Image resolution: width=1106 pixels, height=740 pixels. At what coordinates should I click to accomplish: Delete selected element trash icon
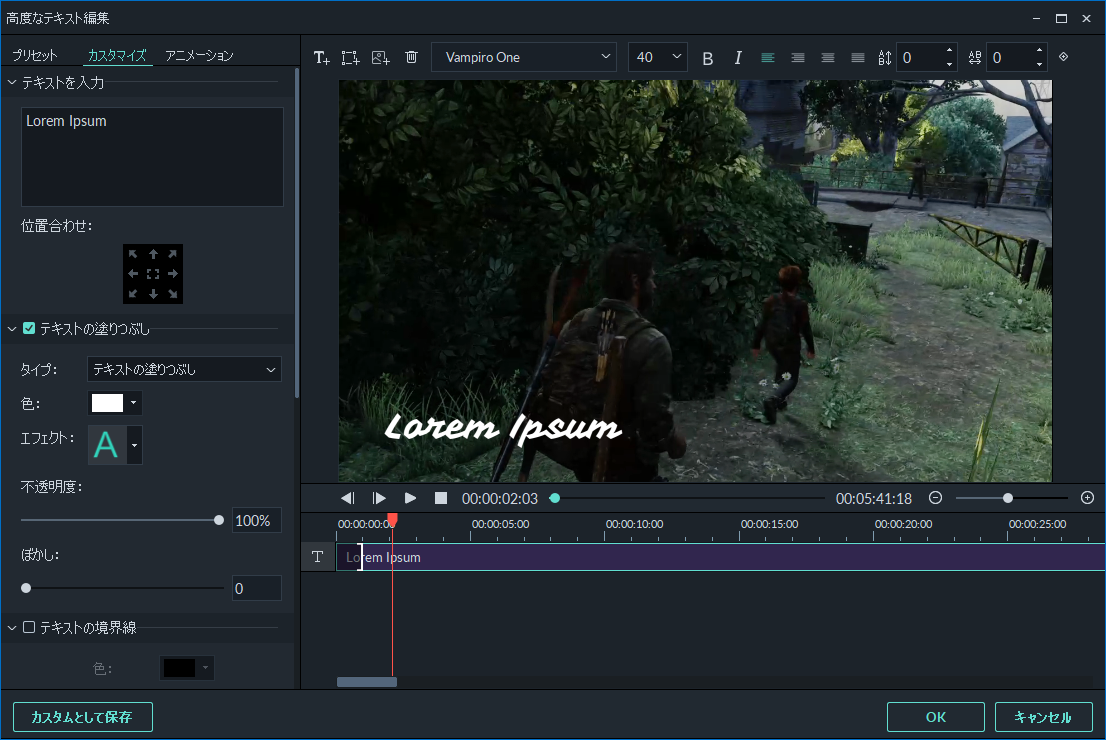pos(411,58)
